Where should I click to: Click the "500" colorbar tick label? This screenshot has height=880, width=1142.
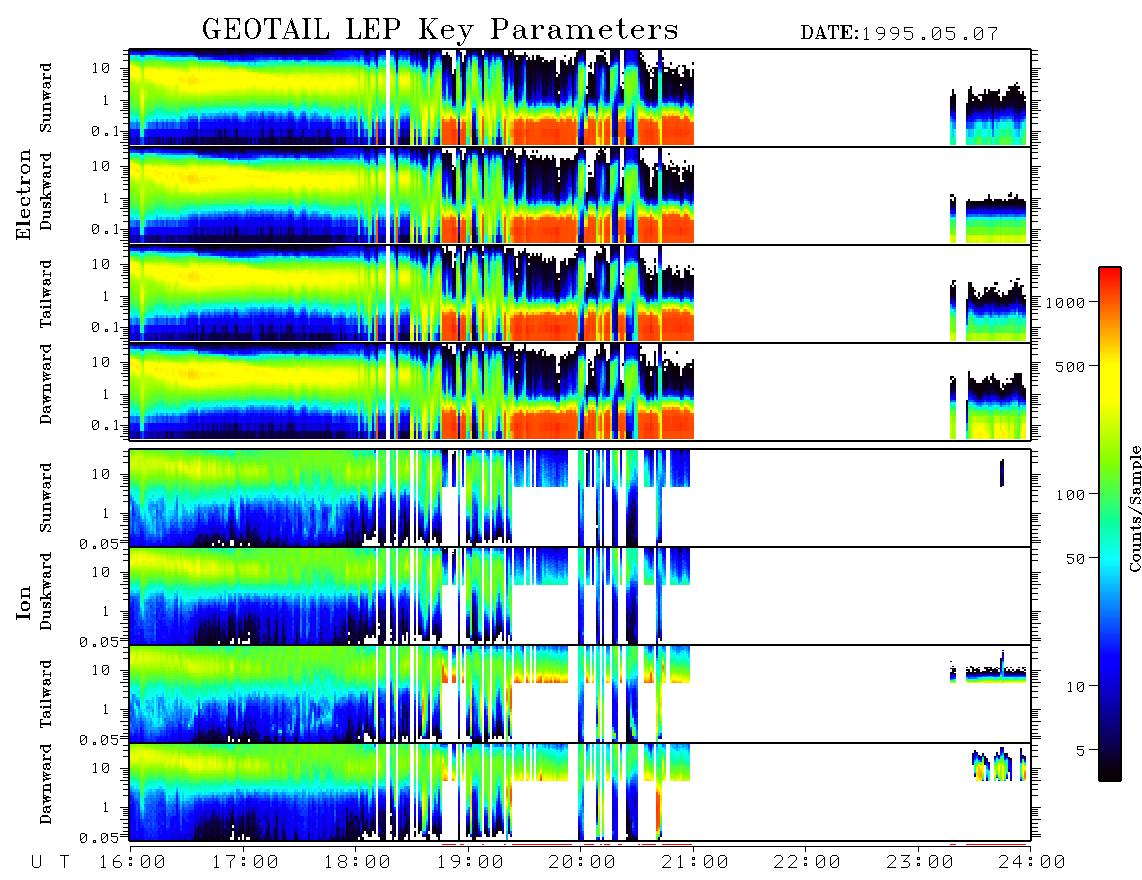1070,366
